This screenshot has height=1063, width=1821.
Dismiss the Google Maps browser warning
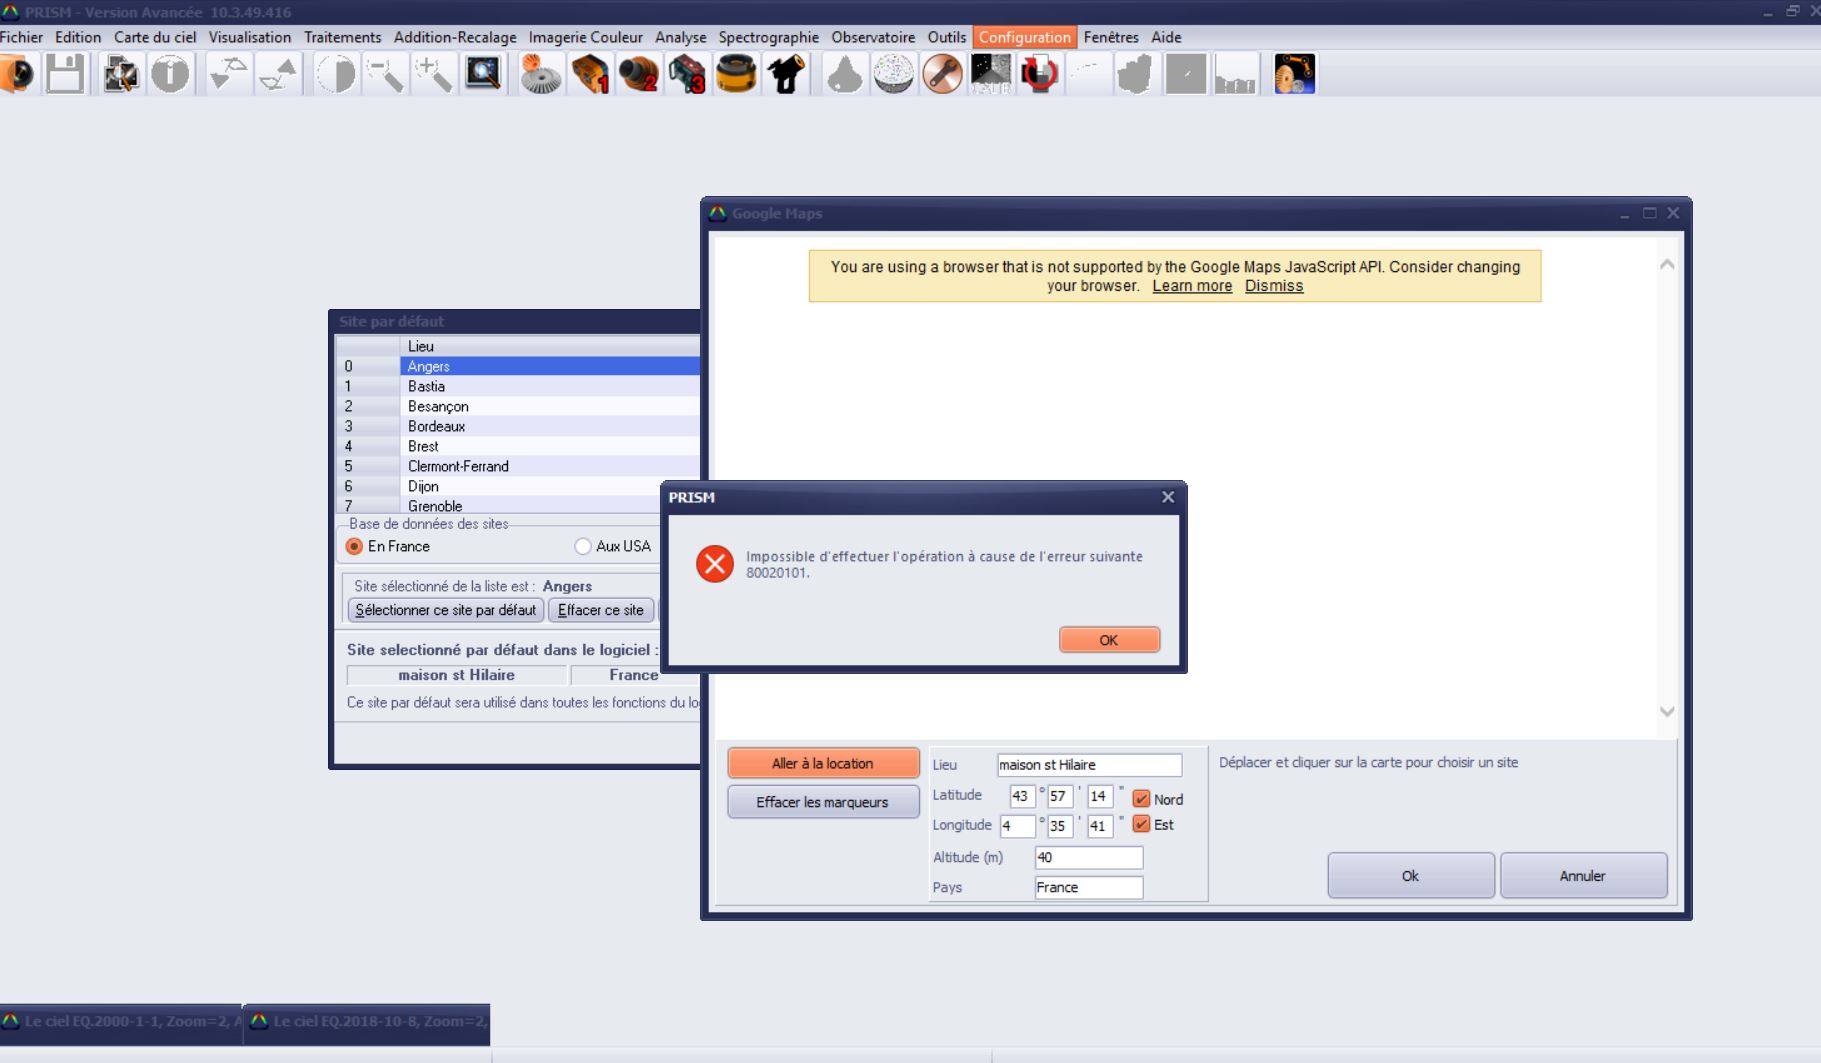[1273, 286]
